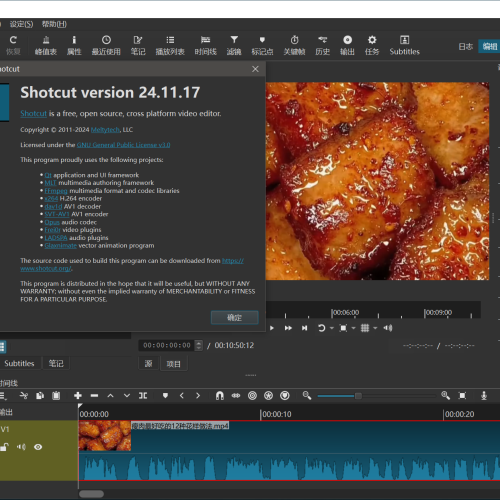The height and width of the screenshot is (500, 500).
Task: Open the timeline menu hamburger dropdown
Action: (3, 396)
